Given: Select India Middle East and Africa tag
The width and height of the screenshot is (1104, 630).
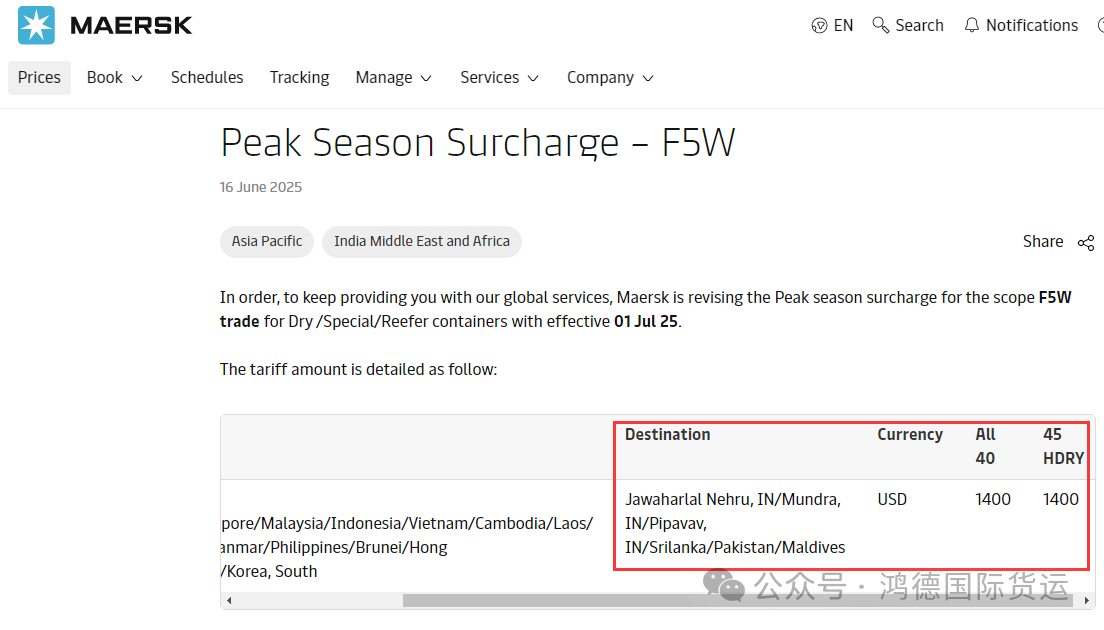Looking at the screenshot, I should 422,241.
